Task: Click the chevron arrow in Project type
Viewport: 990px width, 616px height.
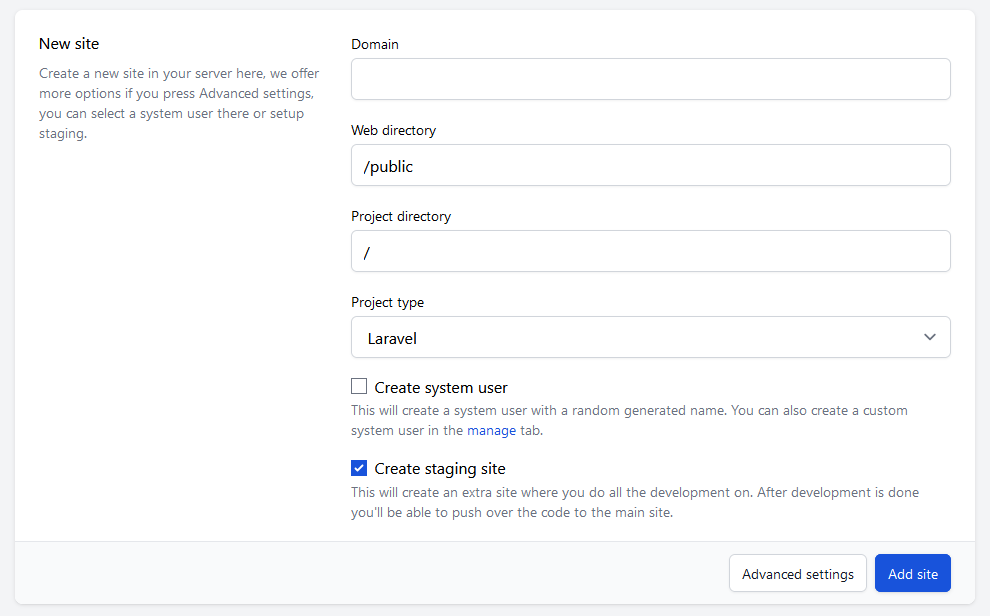Action: pos(930,337)
